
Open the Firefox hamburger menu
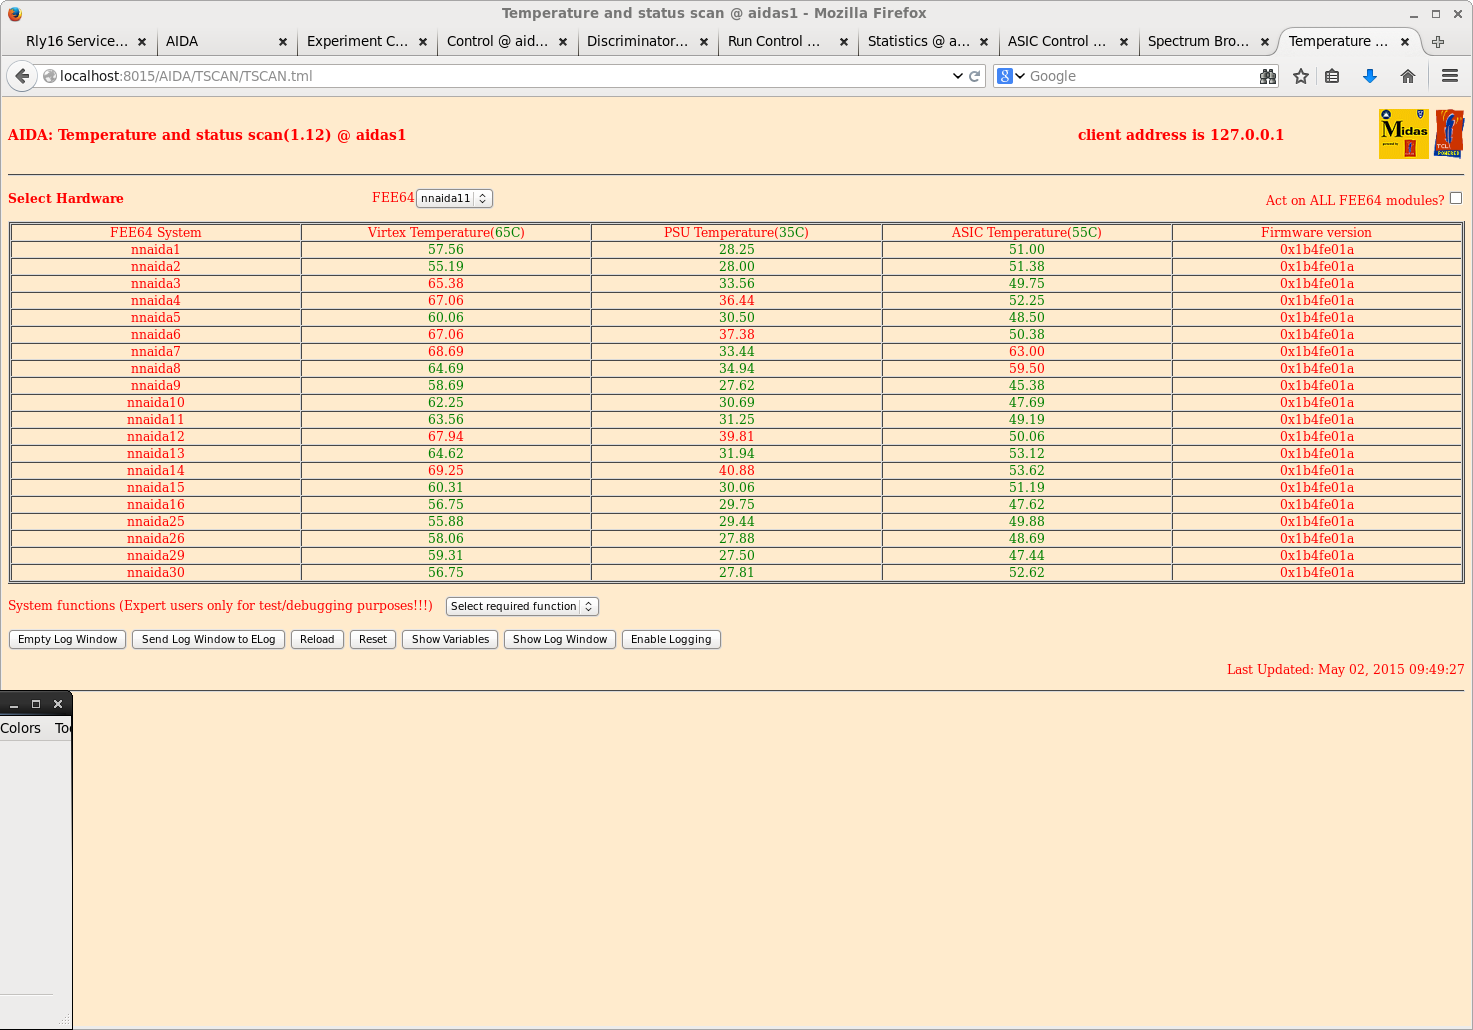point(1449,76)
